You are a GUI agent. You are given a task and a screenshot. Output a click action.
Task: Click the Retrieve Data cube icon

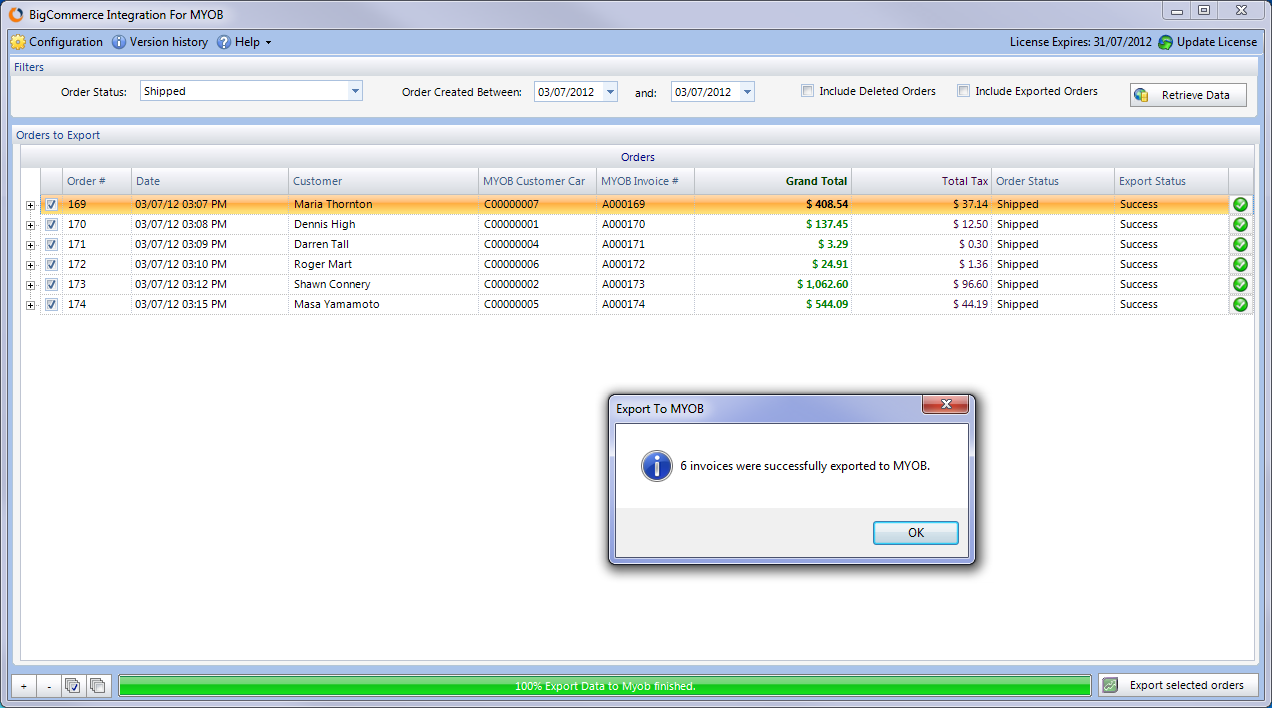click(1141, 94)
